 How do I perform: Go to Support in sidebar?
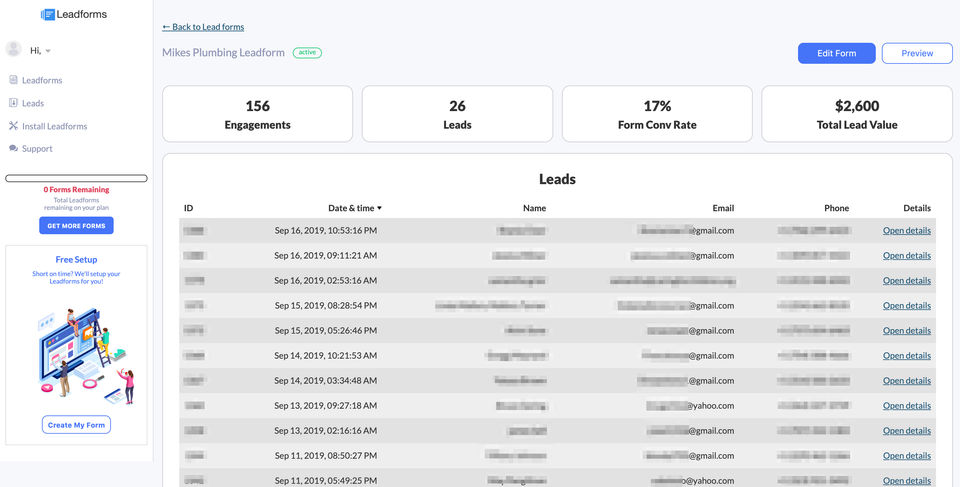coord(37,149)
